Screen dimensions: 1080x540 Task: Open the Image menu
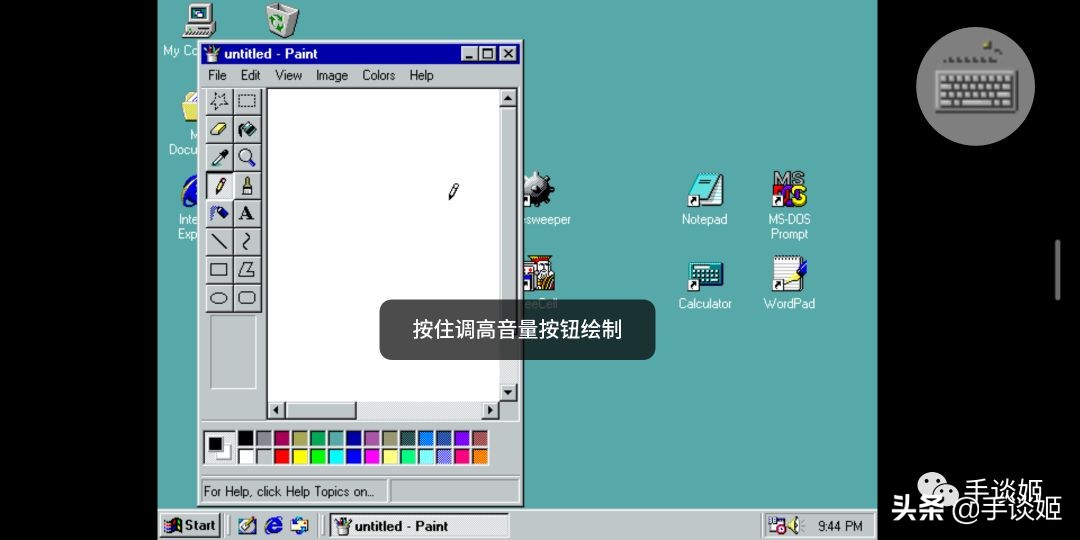(x=331, y=75)
